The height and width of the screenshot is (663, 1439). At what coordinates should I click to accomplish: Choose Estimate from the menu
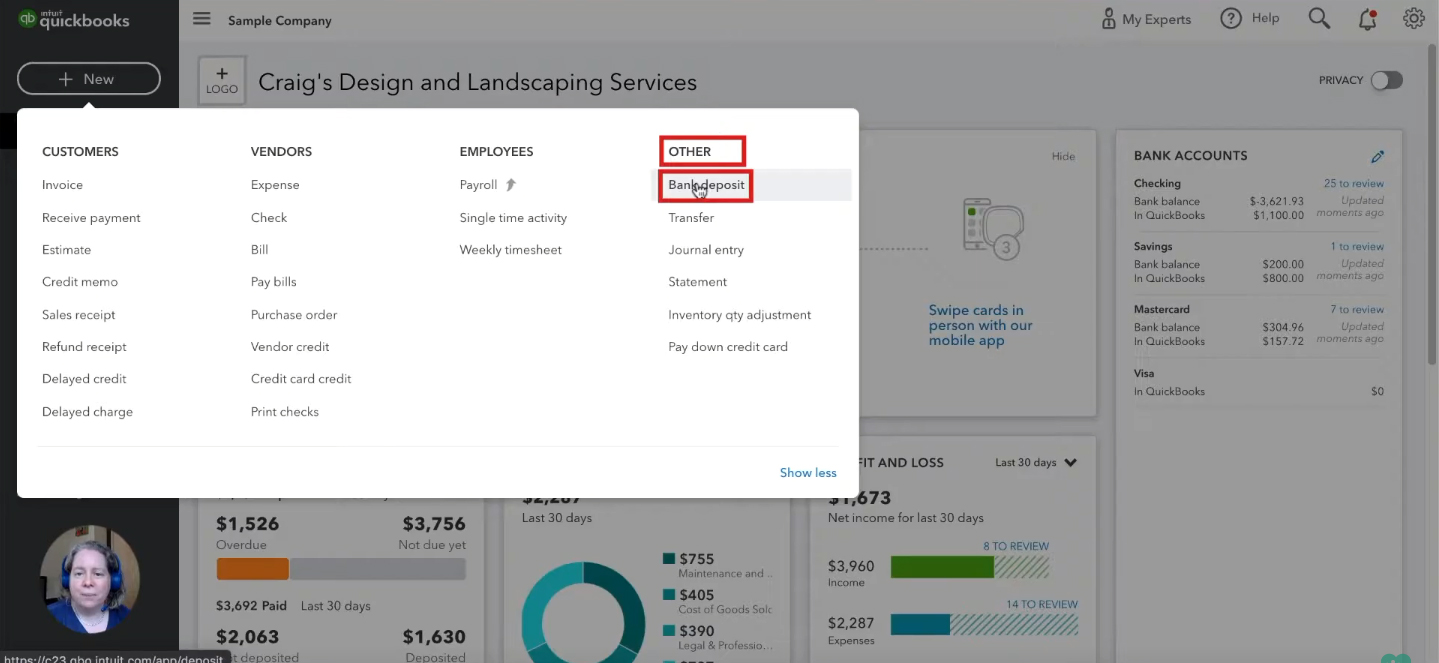[x=66, y=250]
